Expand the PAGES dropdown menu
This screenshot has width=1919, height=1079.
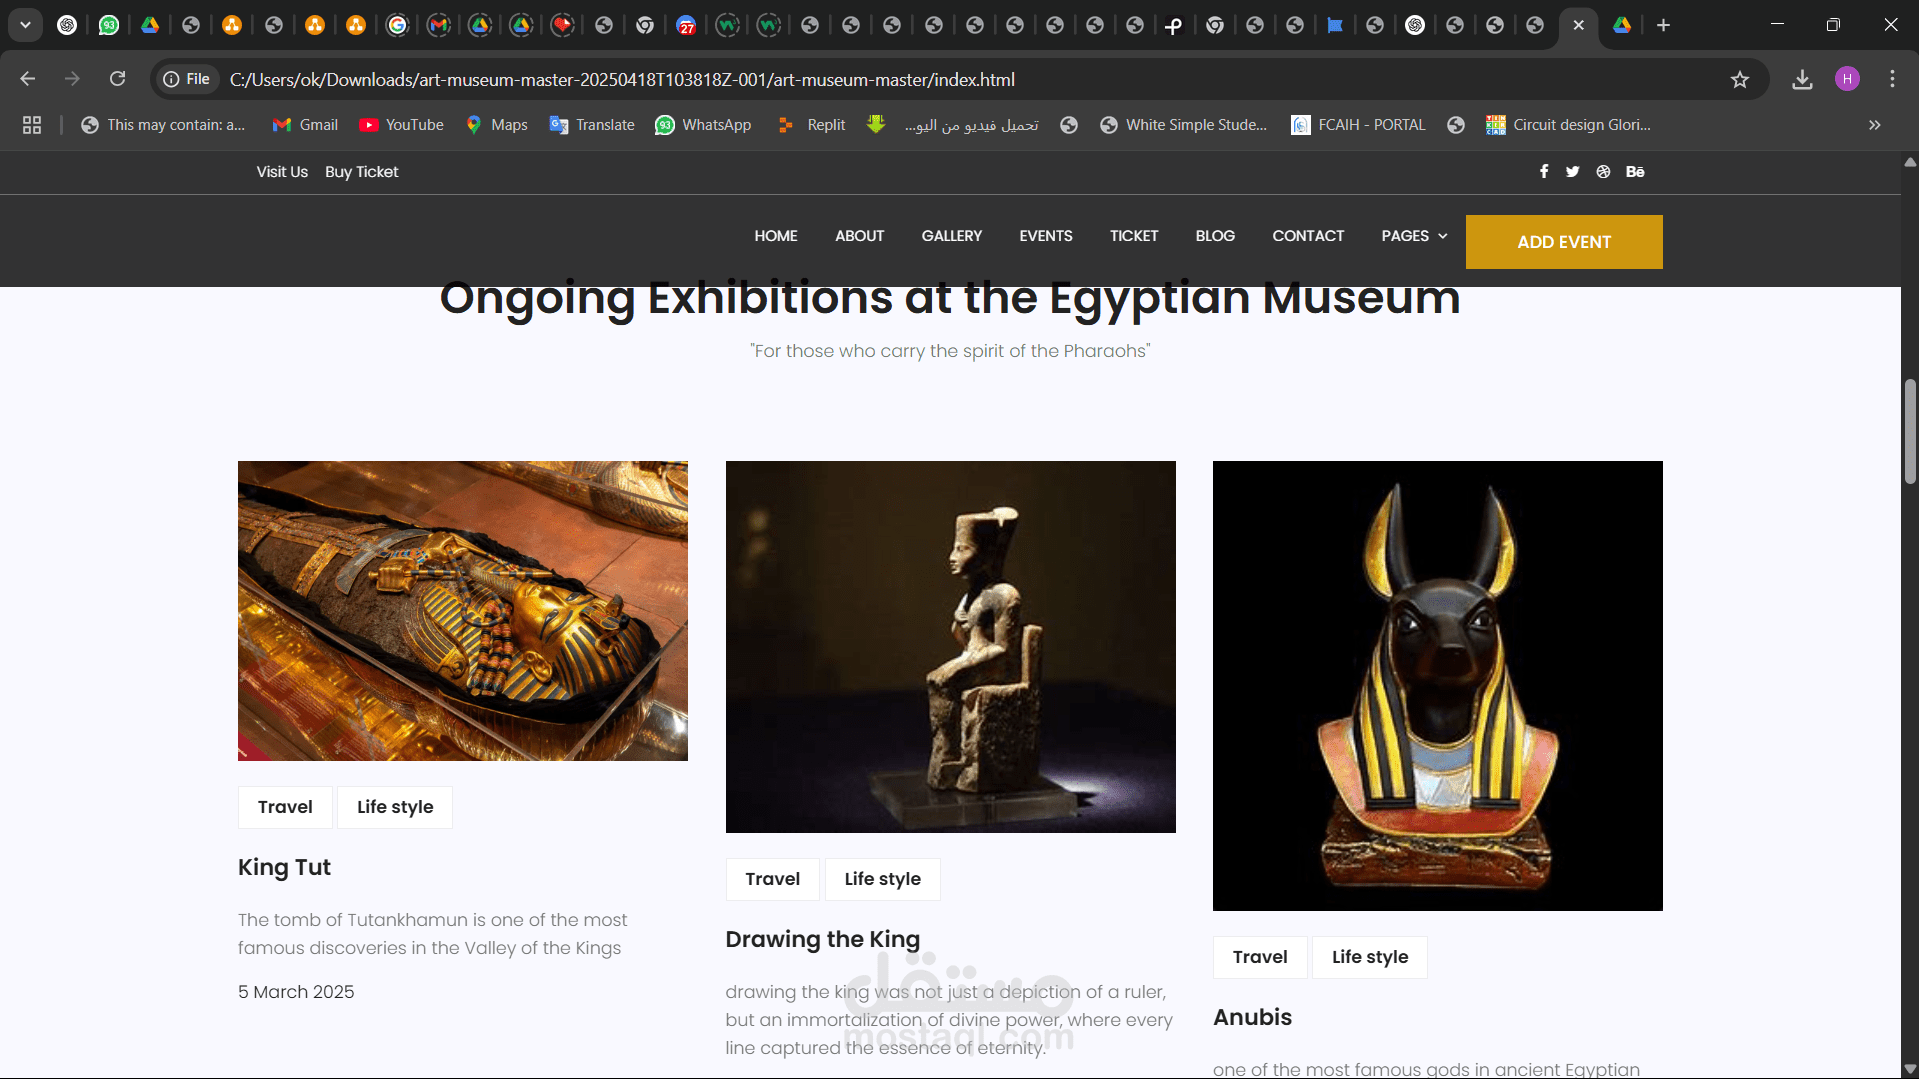coord(1414,236)
